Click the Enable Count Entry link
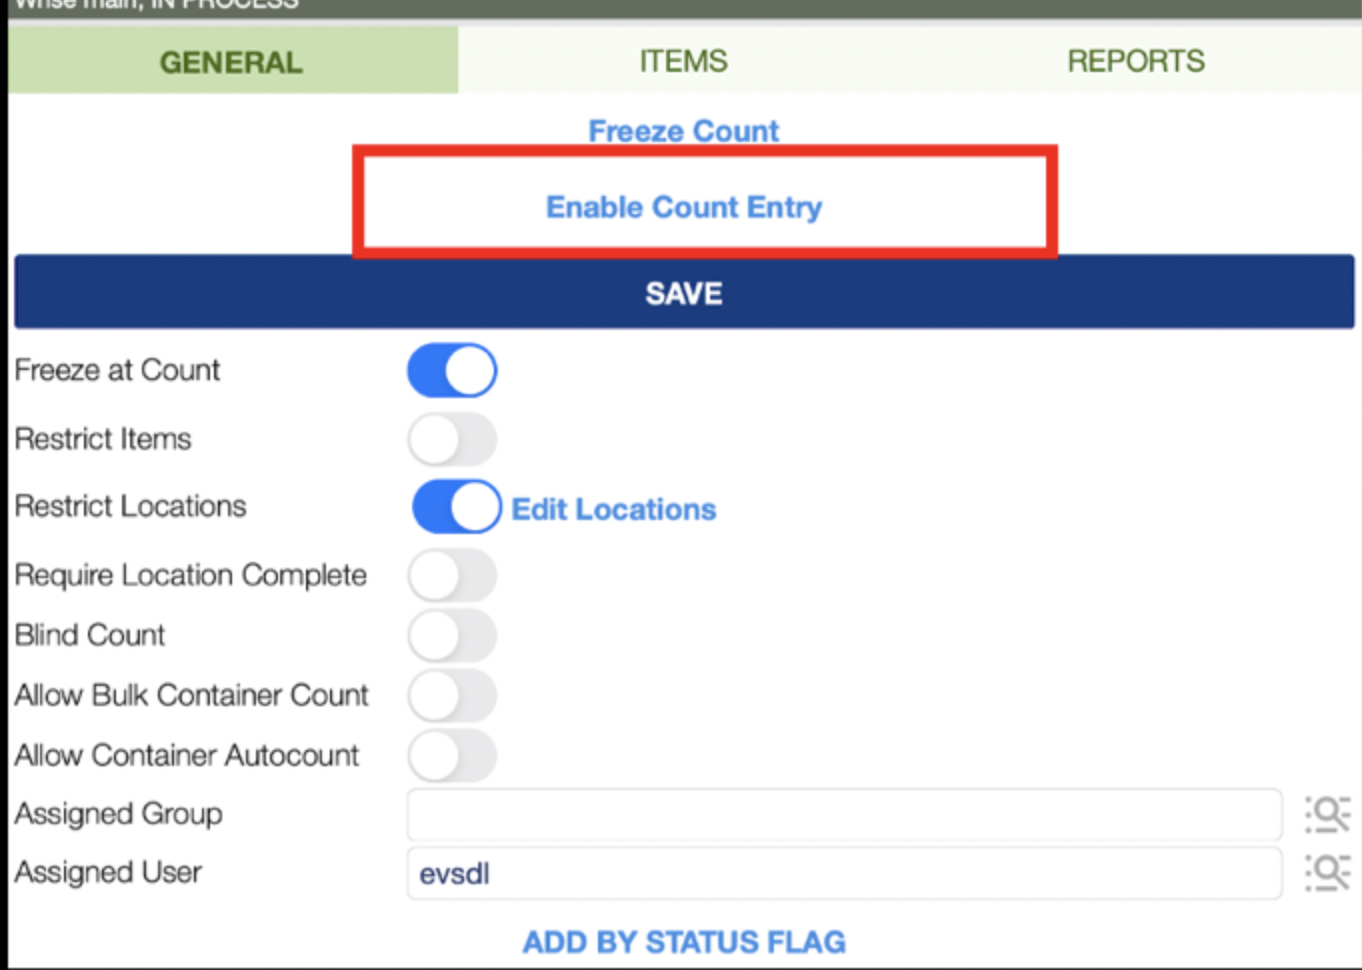Screen dimensions: 1362x970 pyautogui.click(x=684, y=207)
